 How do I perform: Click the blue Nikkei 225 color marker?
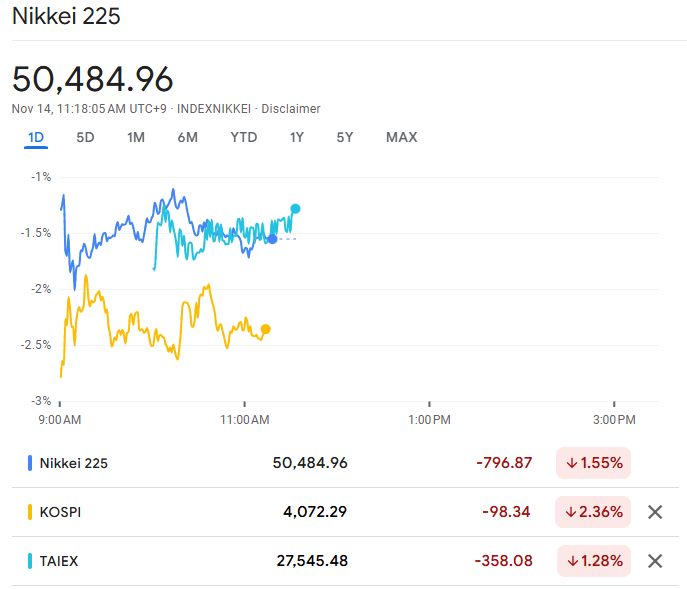pyautogui.click(x=30, y=463)
